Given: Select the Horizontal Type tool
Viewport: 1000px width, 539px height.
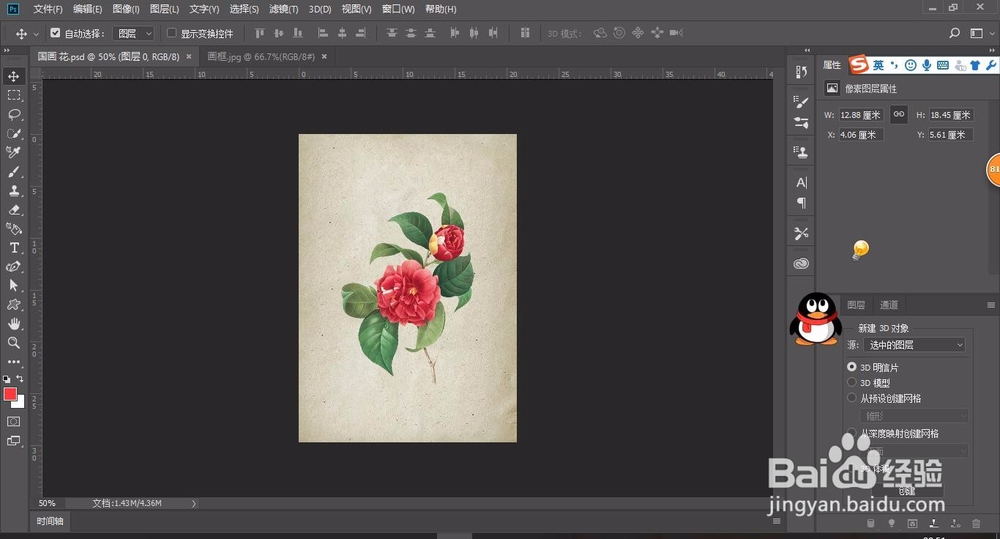Looking at the screenshot, I should [13, 247].
